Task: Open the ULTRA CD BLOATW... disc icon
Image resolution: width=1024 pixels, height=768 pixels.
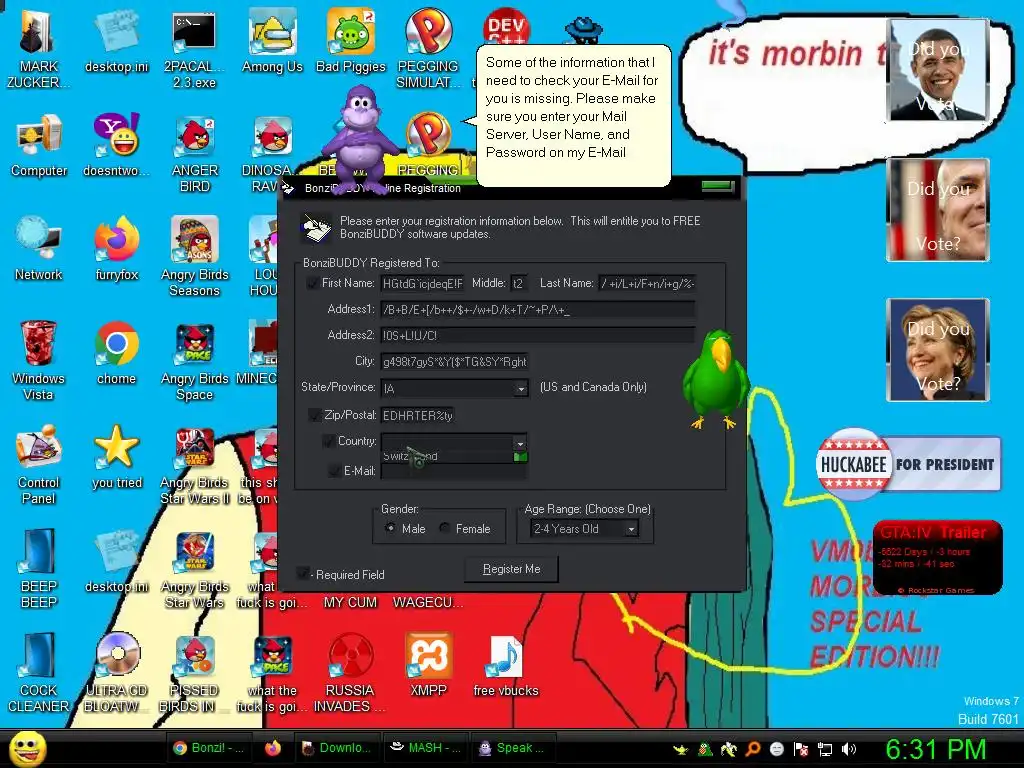Action: [116, 671]
